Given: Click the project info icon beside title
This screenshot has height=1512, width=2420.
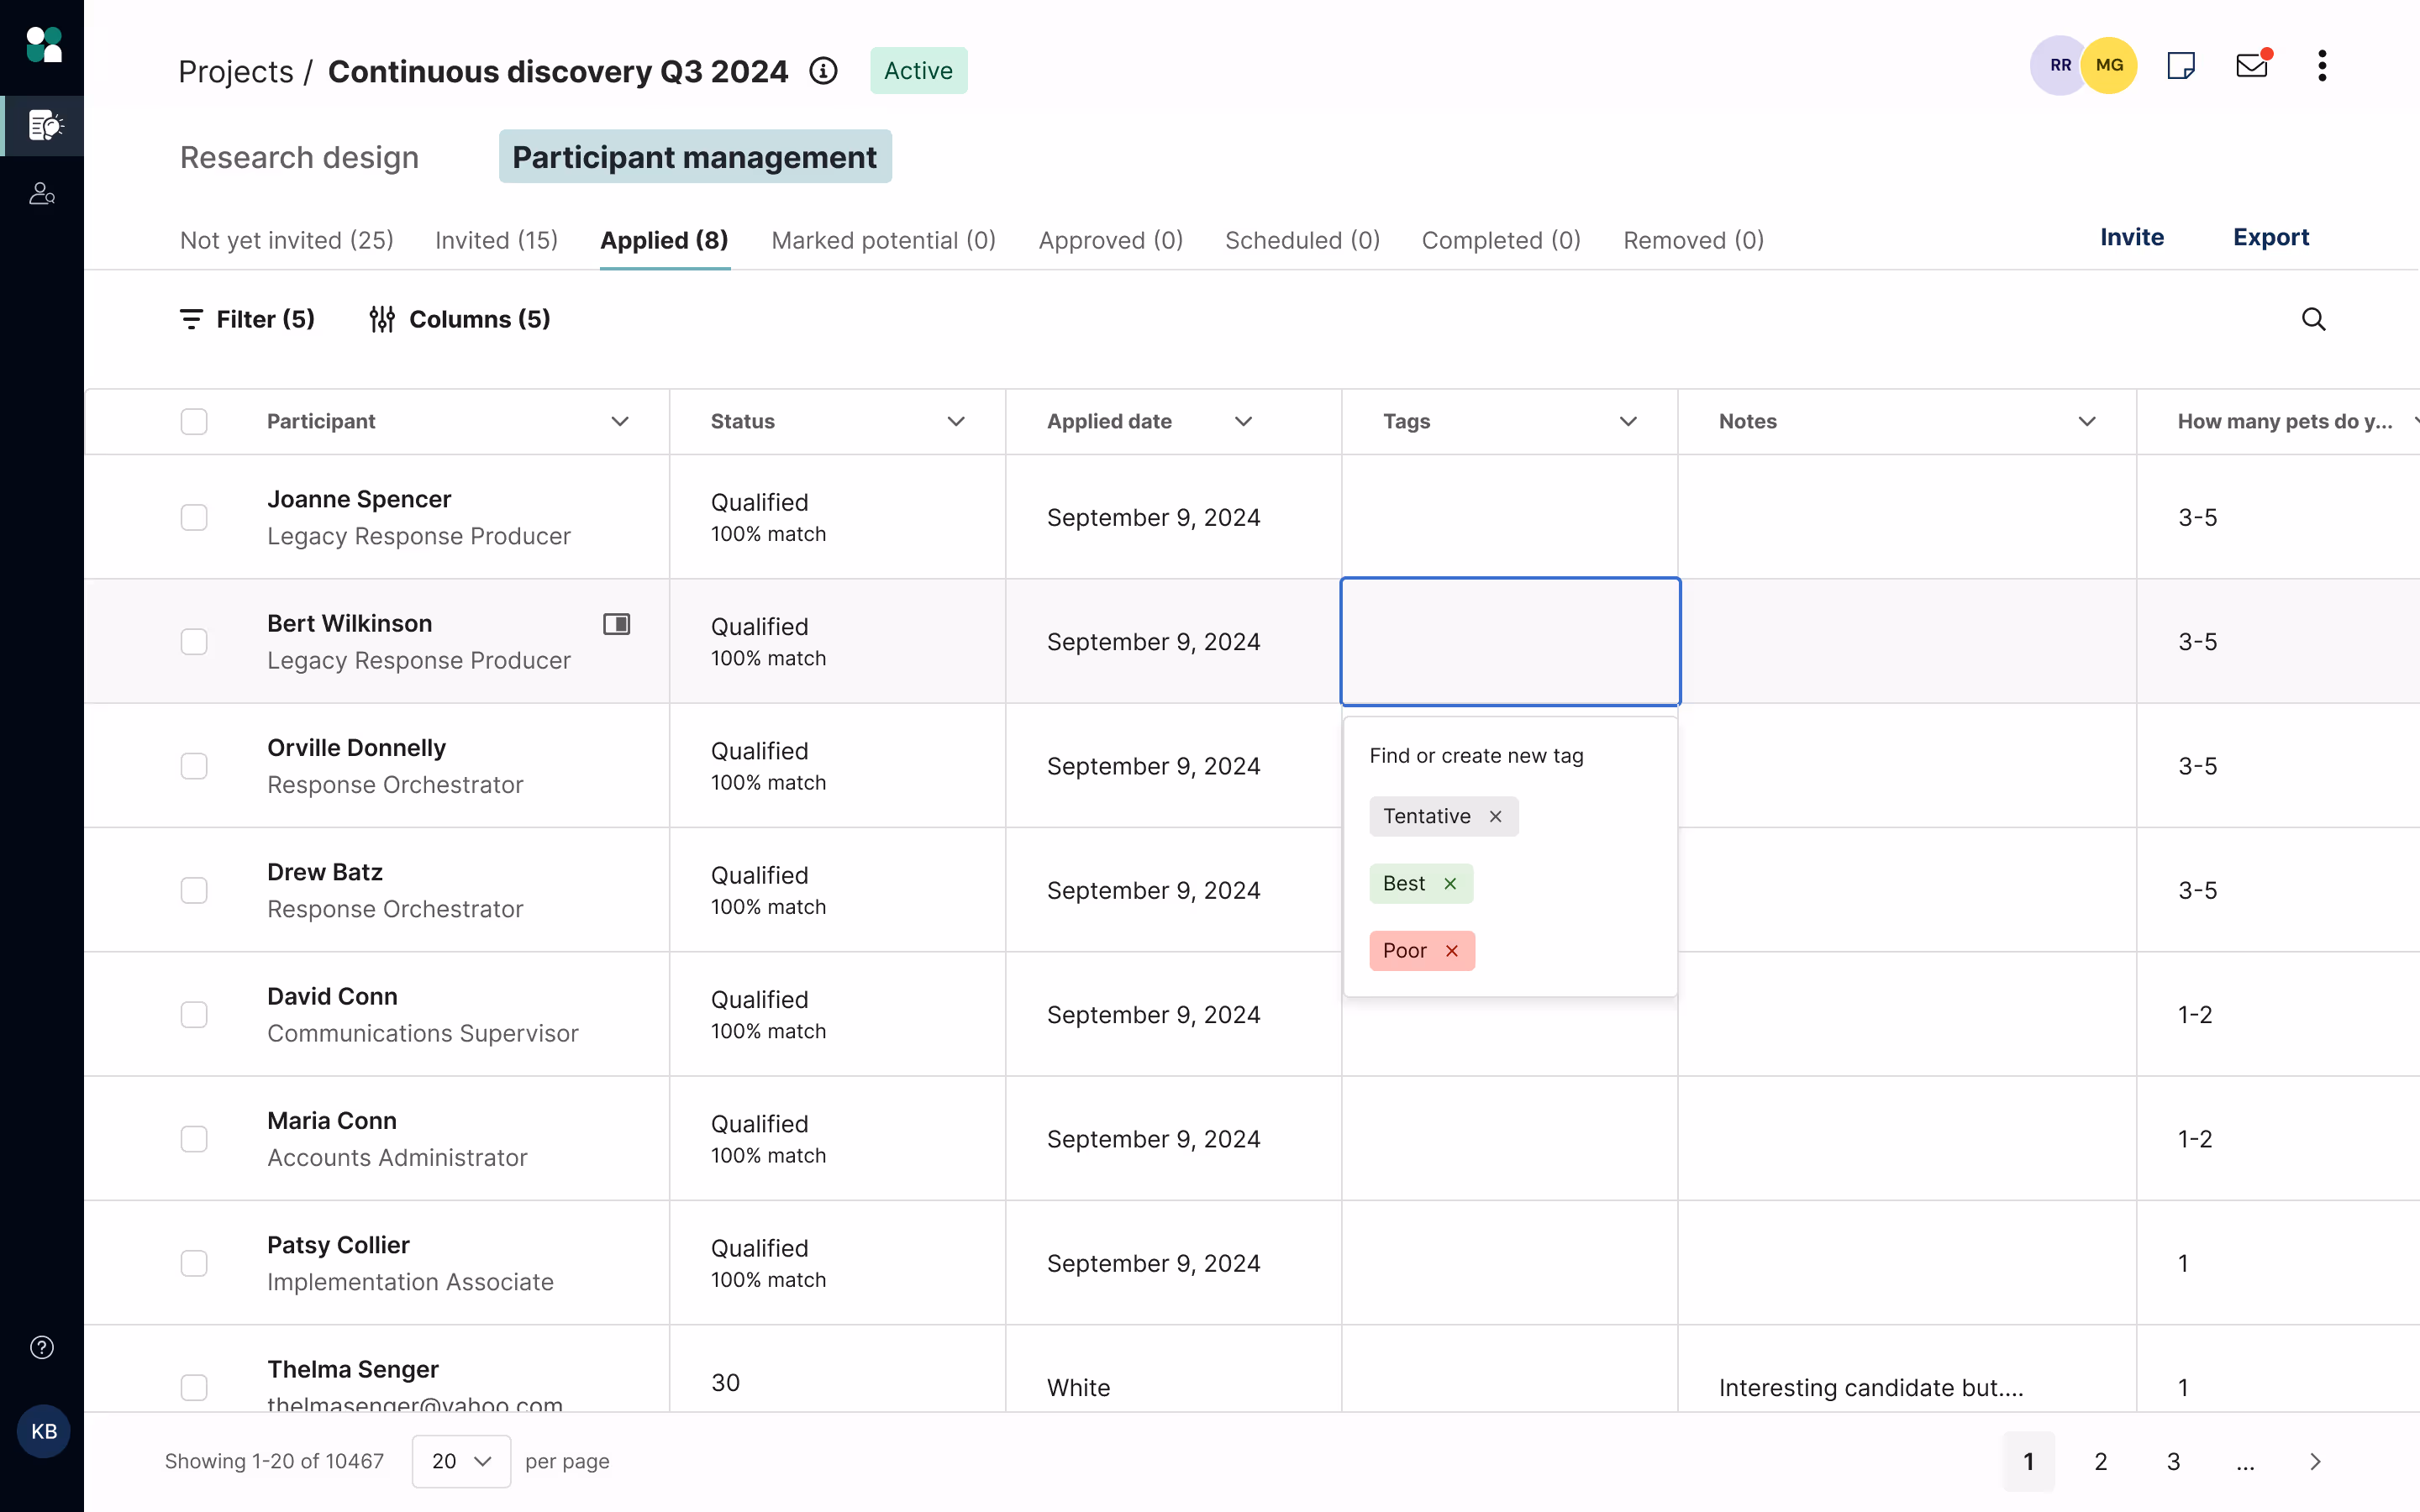Looking at the screenshot, I should click(823, 71).
